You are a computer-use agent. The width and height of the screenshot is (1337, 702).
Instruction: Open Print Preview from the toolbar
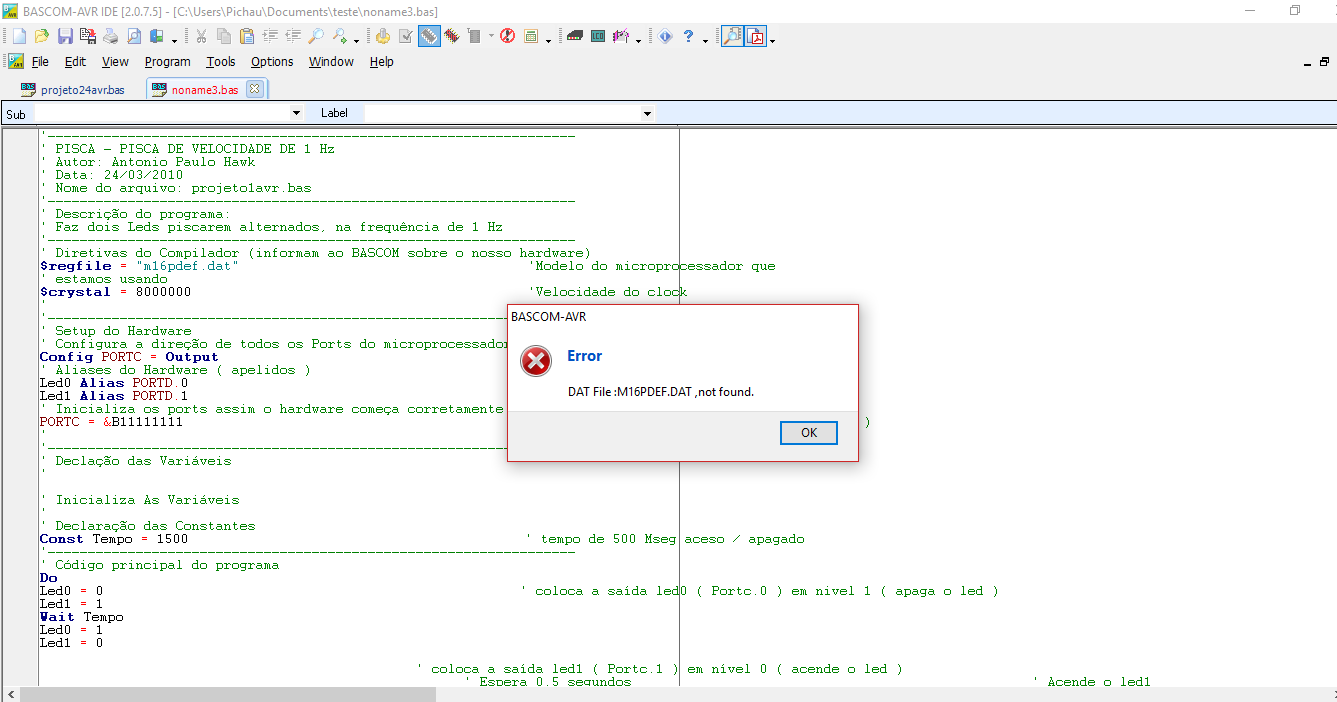[134, 36]
